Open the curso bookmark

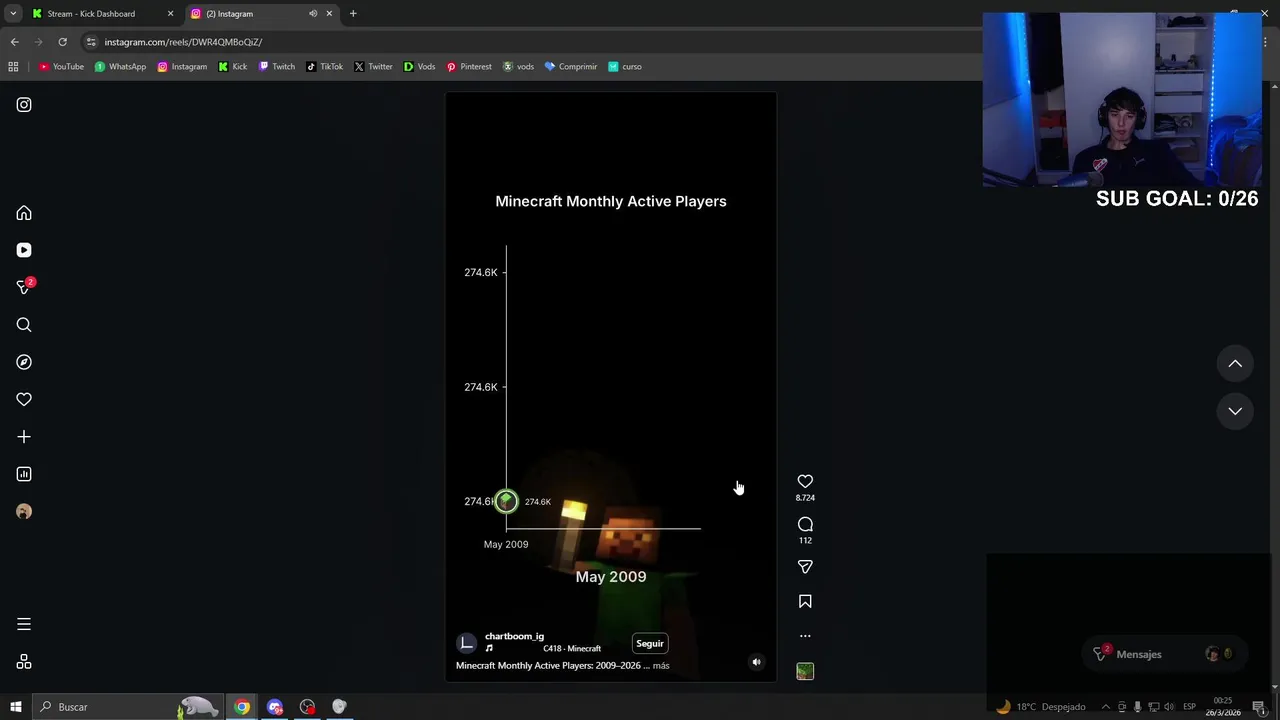[625, 67]
